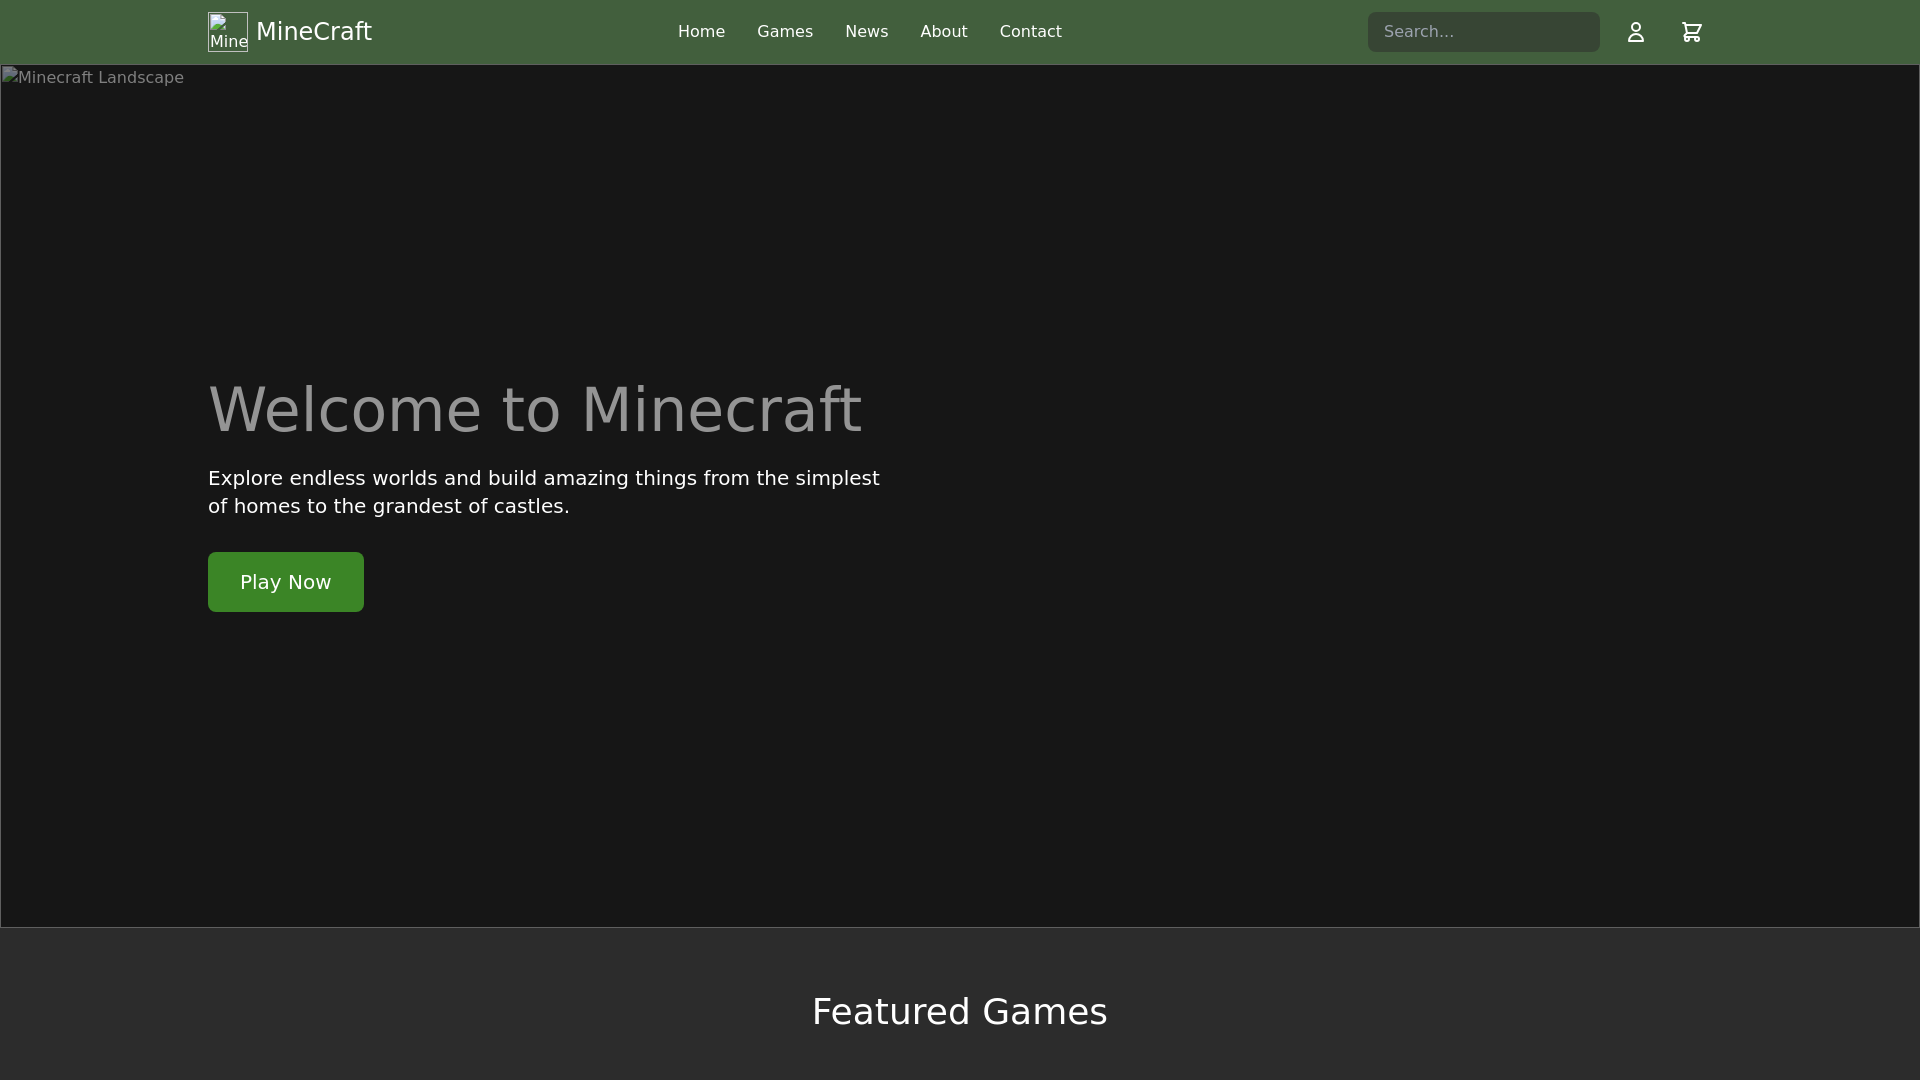Click the Play Now button

tap(285, 581)
